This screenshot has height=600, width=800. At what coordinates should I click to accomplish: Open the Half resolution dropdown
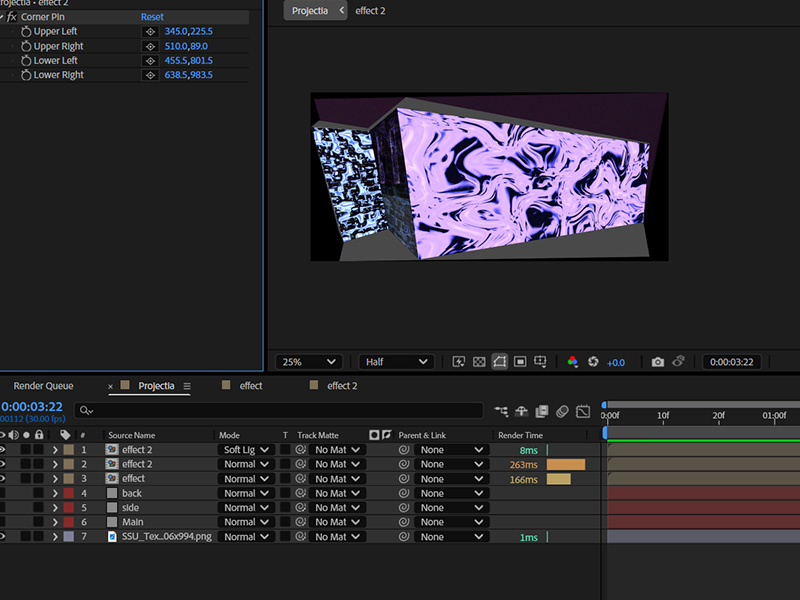[x=396, y=362]
